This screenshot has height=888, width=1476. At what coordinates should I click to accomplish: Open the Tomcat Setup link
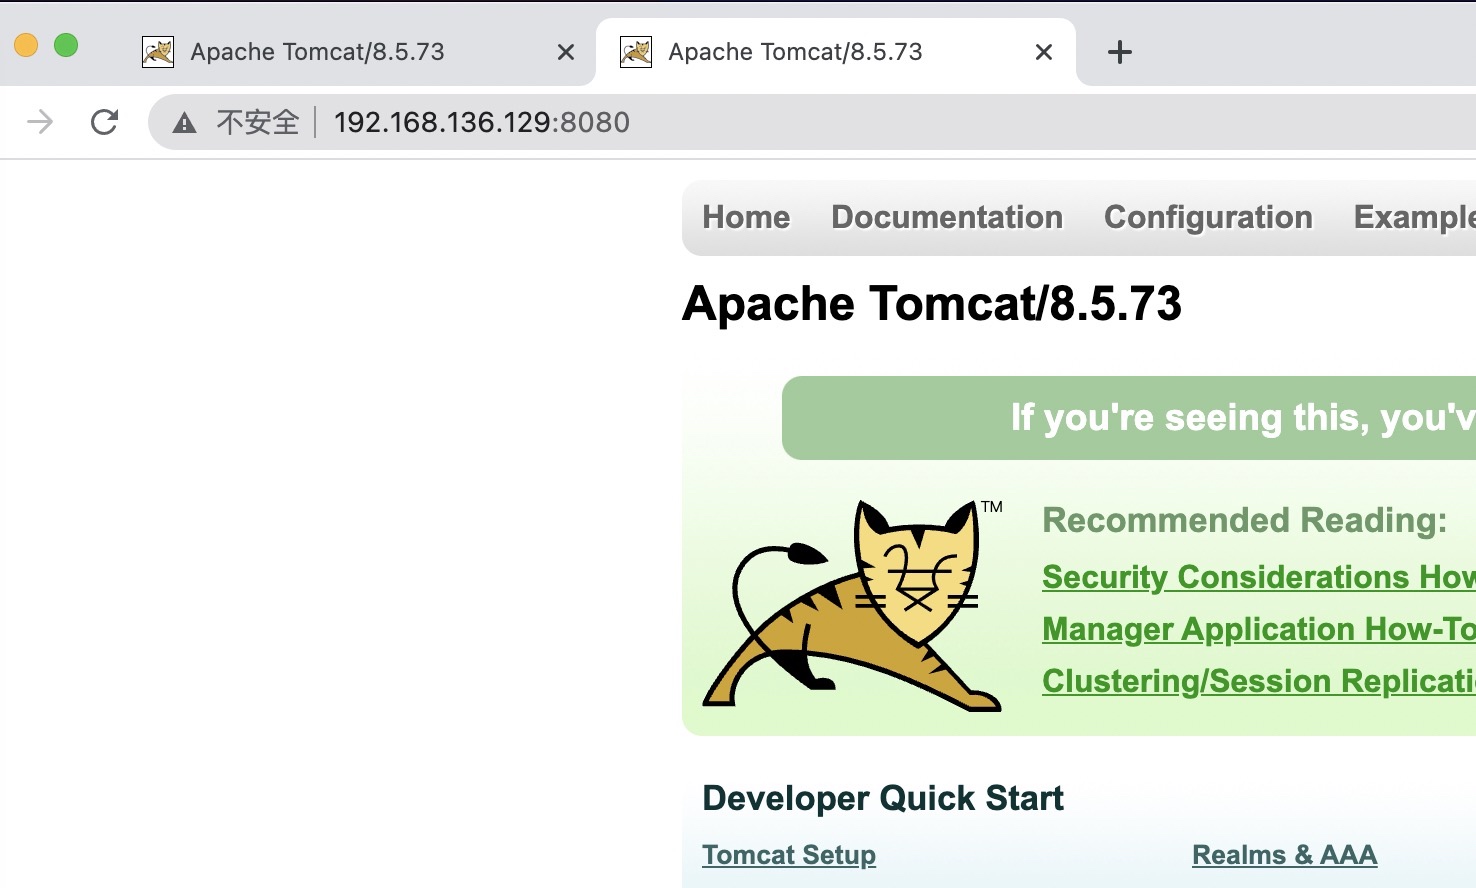tap(789, 855)
